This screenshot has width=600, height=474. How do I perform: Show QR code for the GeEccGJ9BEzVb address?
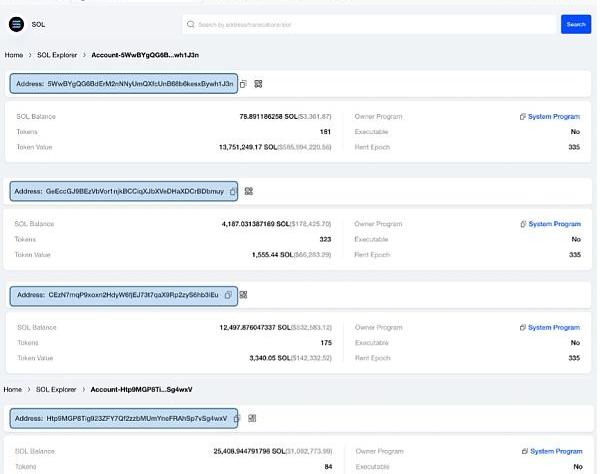tap(248, 190)
